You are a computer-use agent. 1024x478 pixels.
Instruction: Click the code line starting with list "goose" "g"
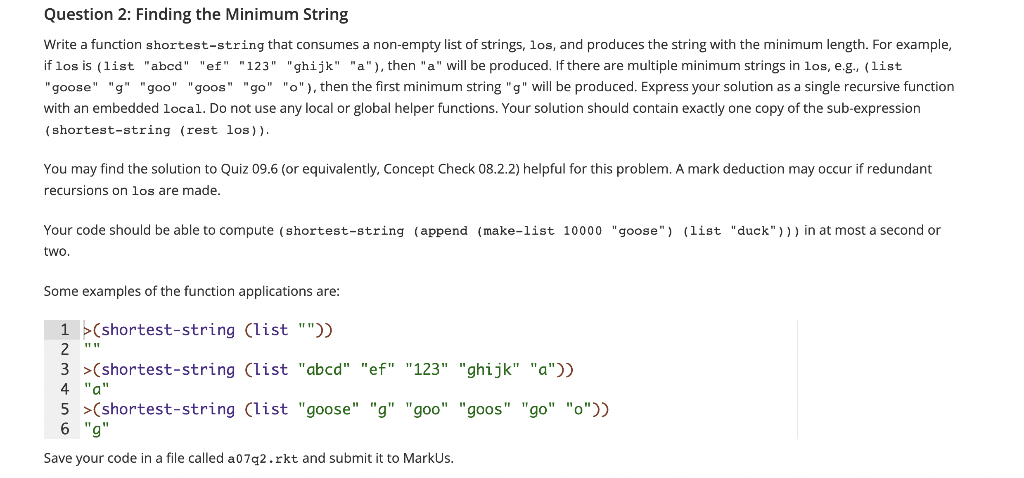(349, 409)
